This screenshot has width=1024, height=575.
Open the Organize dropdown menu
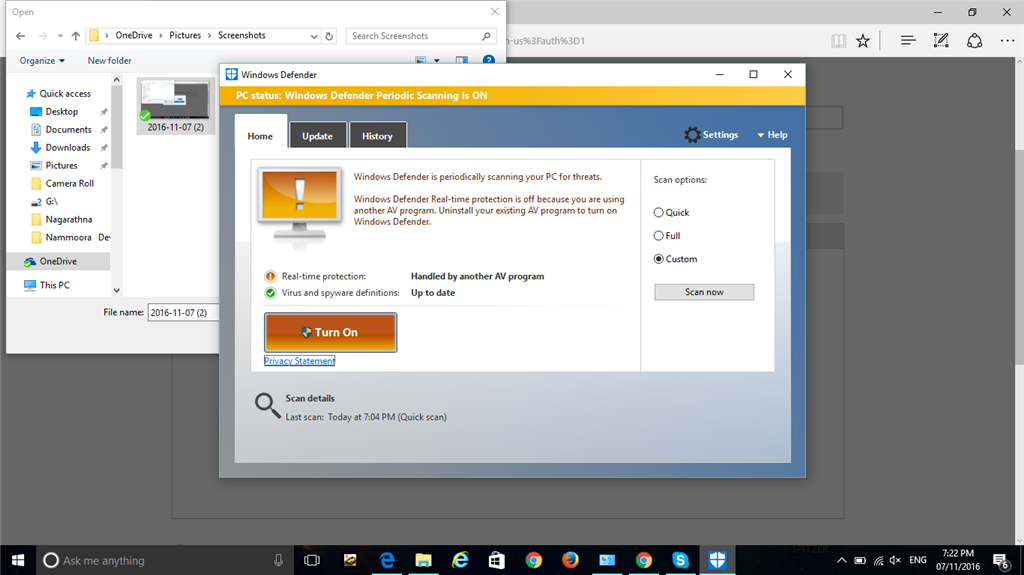pos(42,61)
